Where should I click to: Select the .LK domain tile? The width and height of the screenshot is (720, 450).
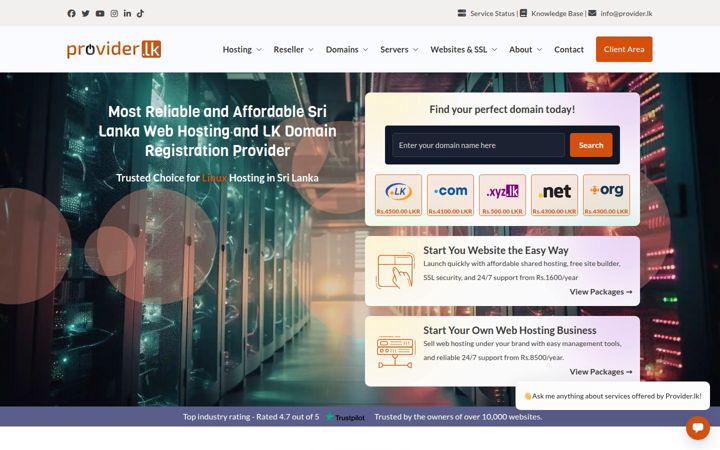pyautogui.click(x=398, y=195)
